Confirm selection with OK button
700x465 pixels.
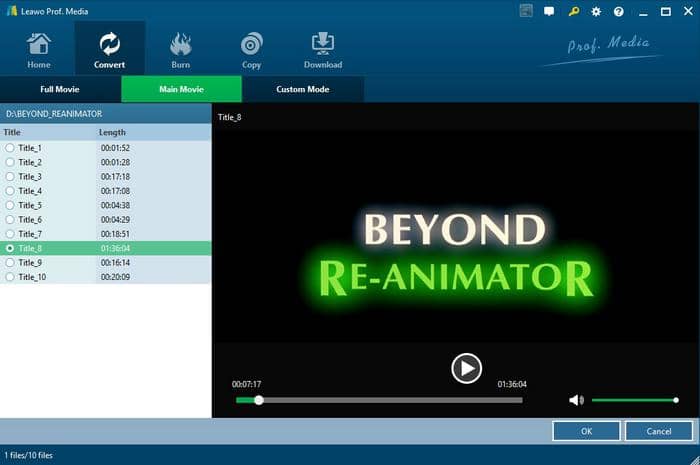tap(586, 431)
